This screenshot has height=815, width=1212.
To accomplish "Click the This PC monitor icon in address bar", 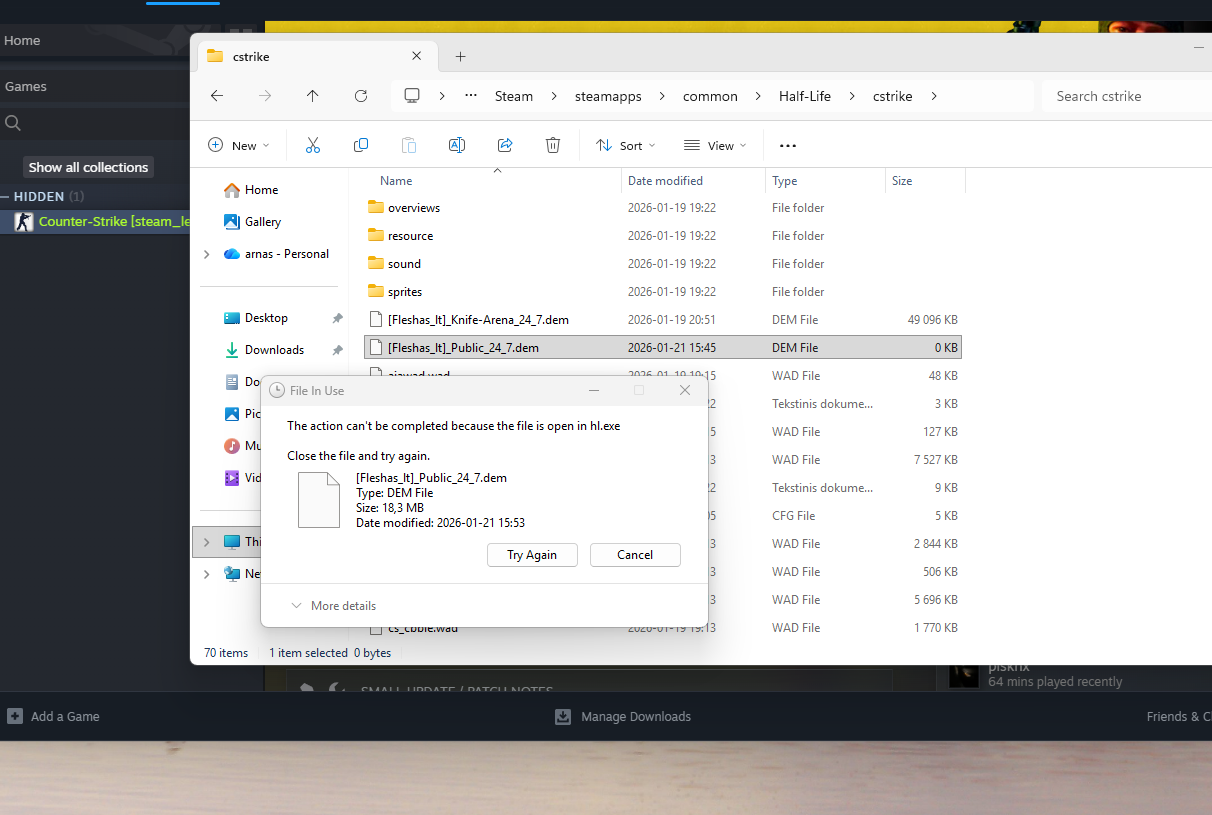I will click(x=412, y=96).
